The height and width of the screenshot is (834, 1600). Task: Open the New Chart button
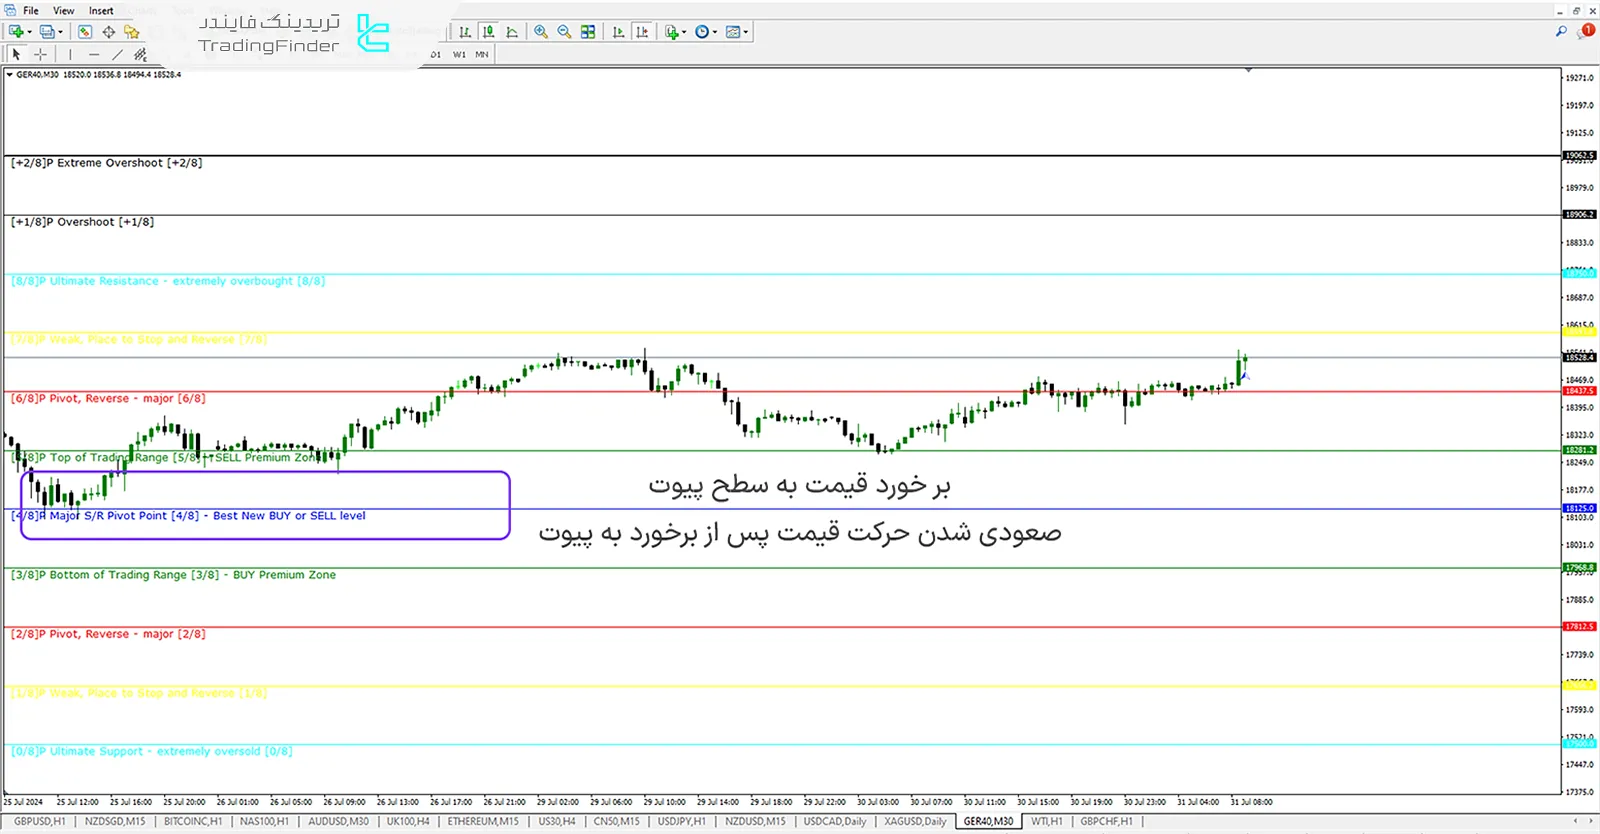(16, 32)
